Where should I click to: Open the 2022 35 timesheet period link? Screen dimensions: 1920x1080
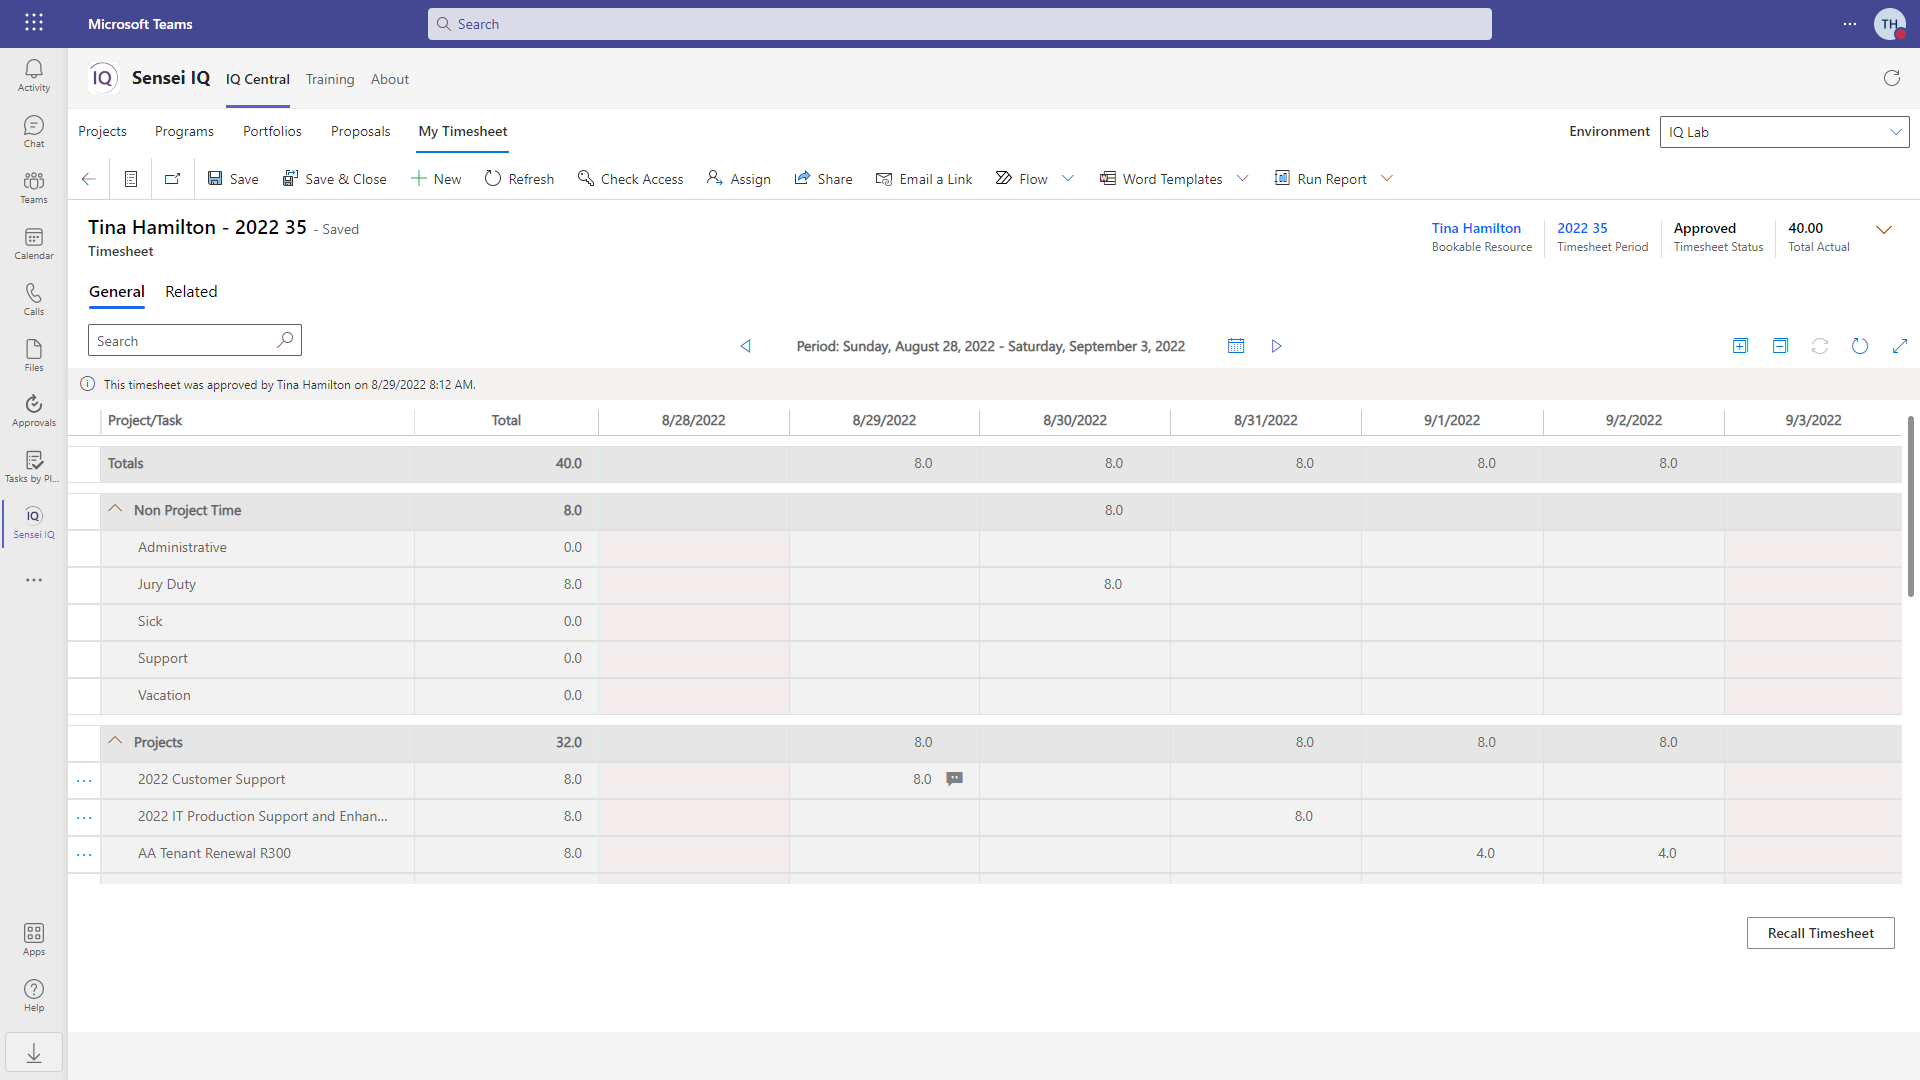[x=1582, y=228]
